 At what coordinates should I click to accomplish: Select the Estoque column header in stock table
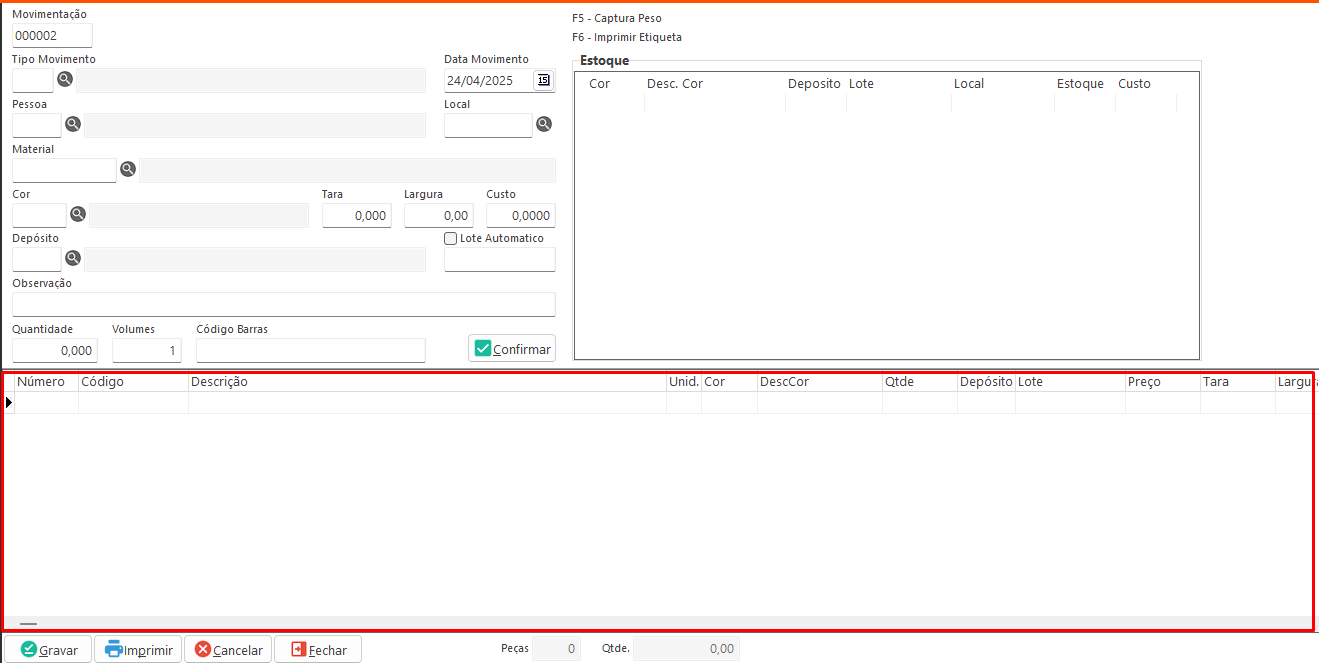click(x=1080, y=84)
